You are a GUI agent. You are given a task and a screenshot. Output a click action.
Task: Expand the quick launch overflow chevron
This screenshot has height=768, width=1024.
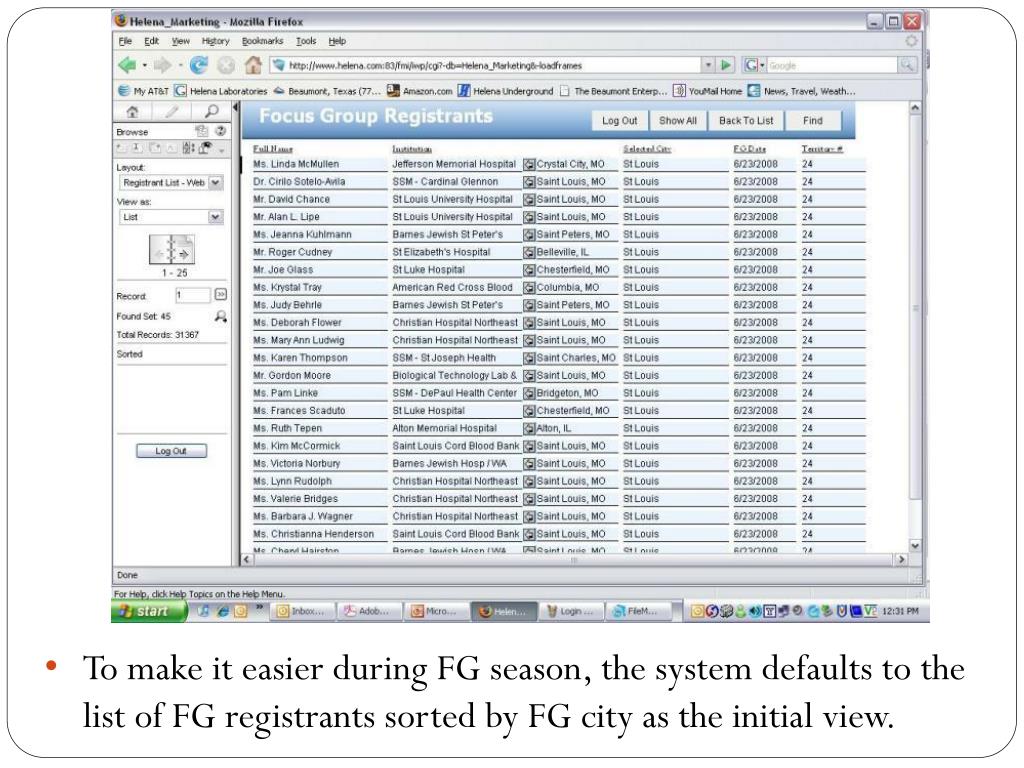coord(259,607)
